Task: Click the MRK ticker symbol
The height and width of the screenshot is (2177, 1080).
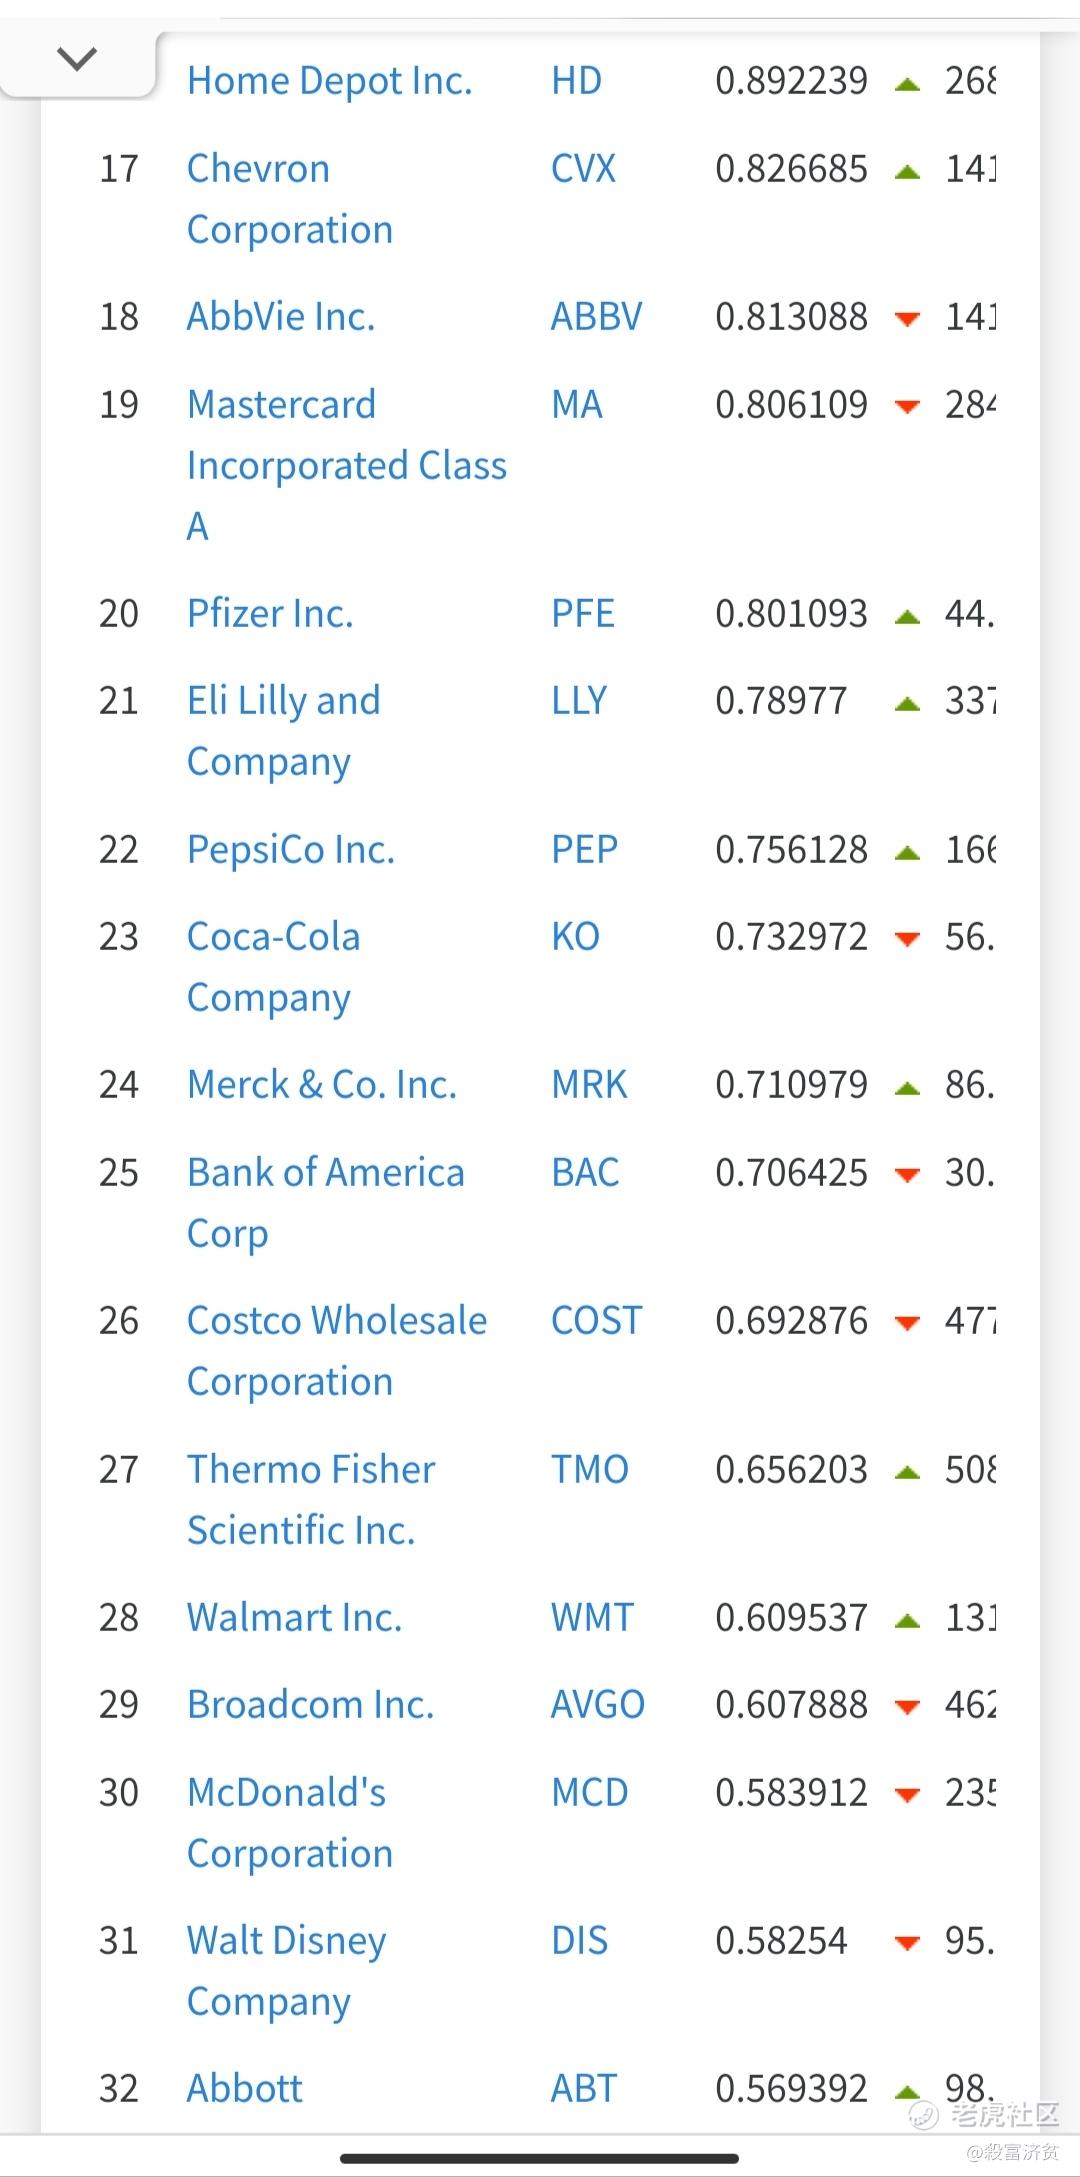Action: point(589,1085)
